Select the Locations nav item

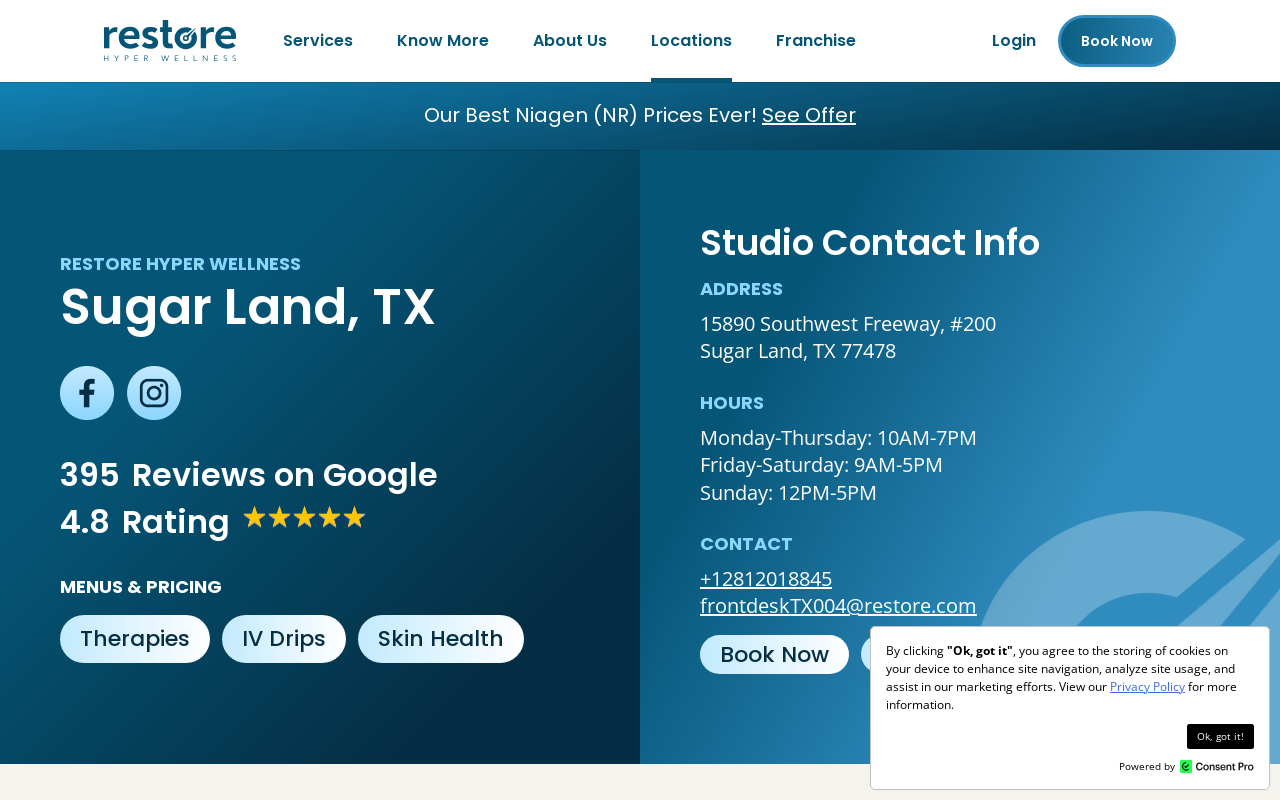coord(691,41)
